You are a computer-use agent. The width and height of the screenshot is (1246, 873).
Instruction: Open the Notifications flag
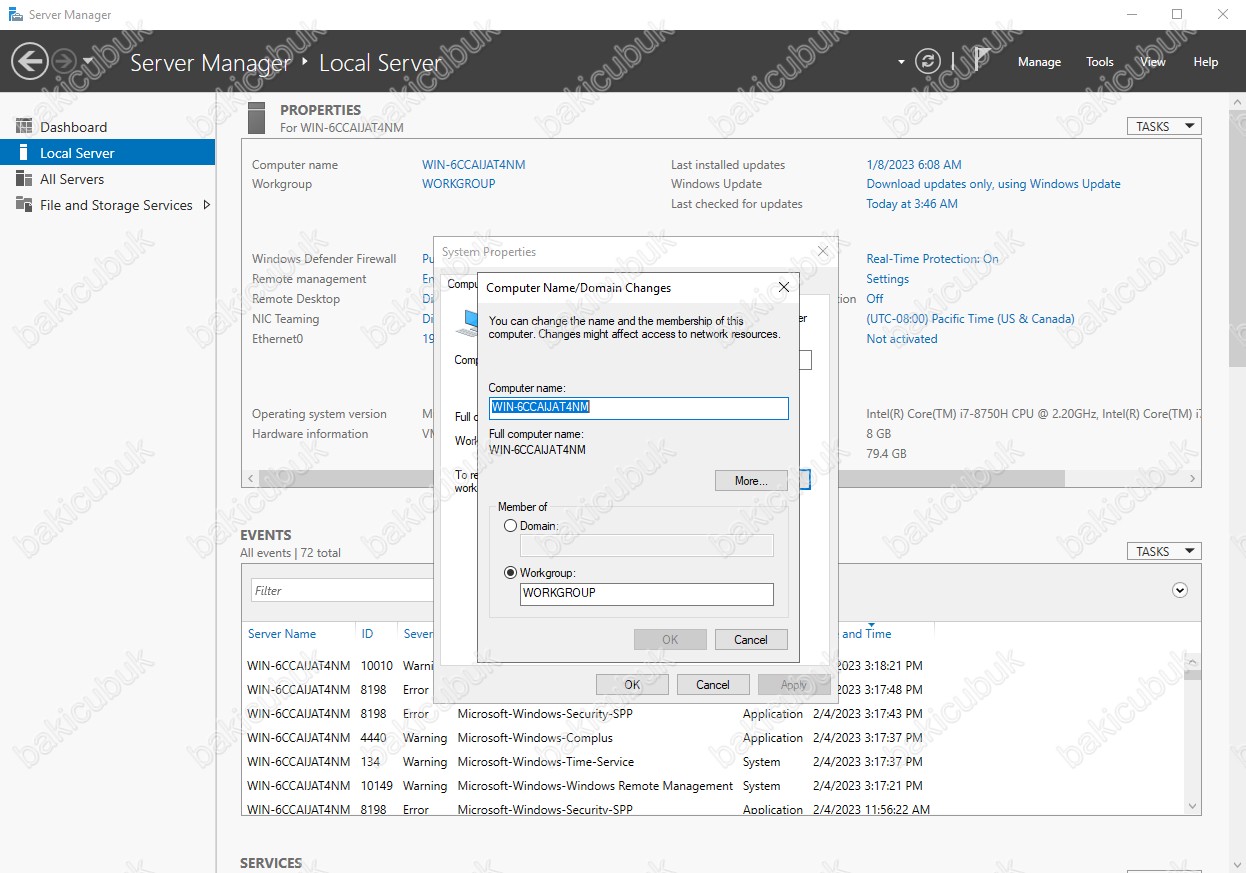click(982, 61)
